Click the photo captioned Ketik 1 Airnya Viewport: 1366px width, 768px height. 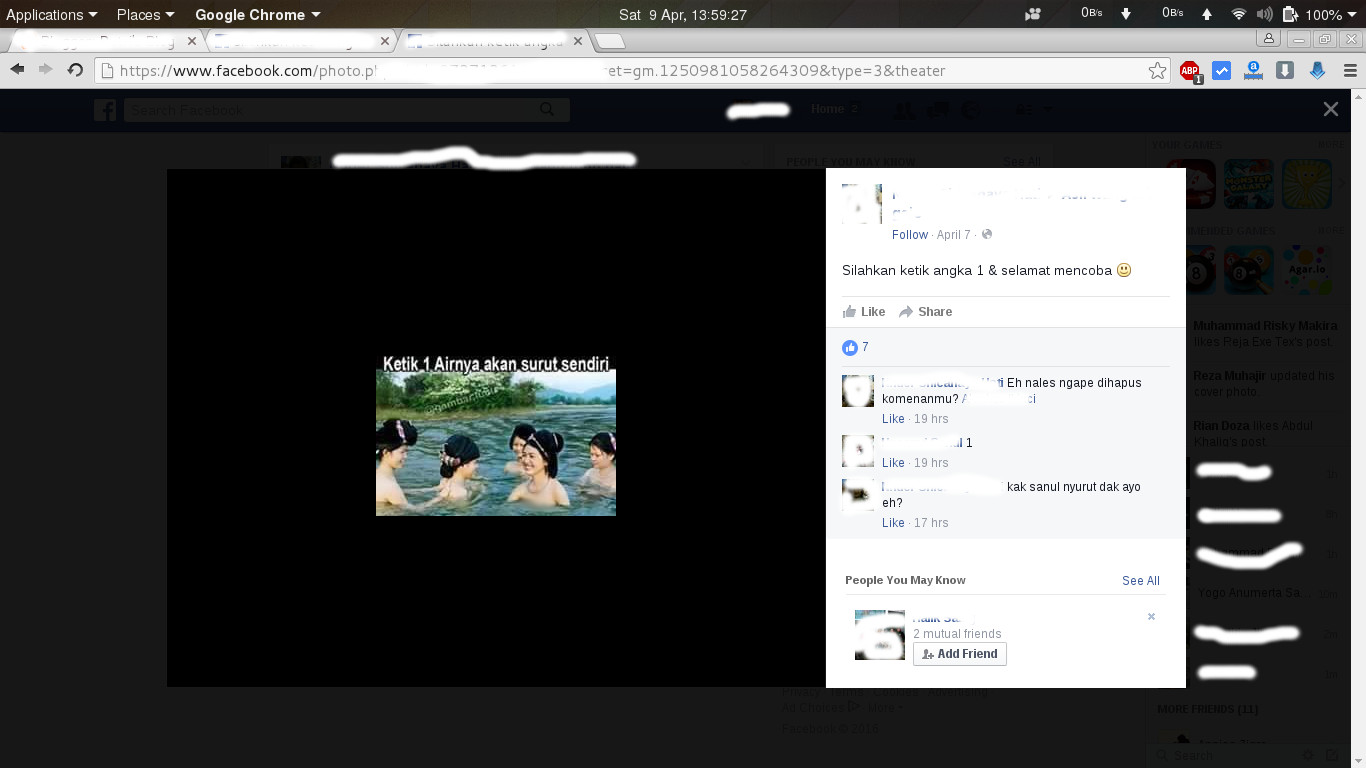tap(496, 435)
